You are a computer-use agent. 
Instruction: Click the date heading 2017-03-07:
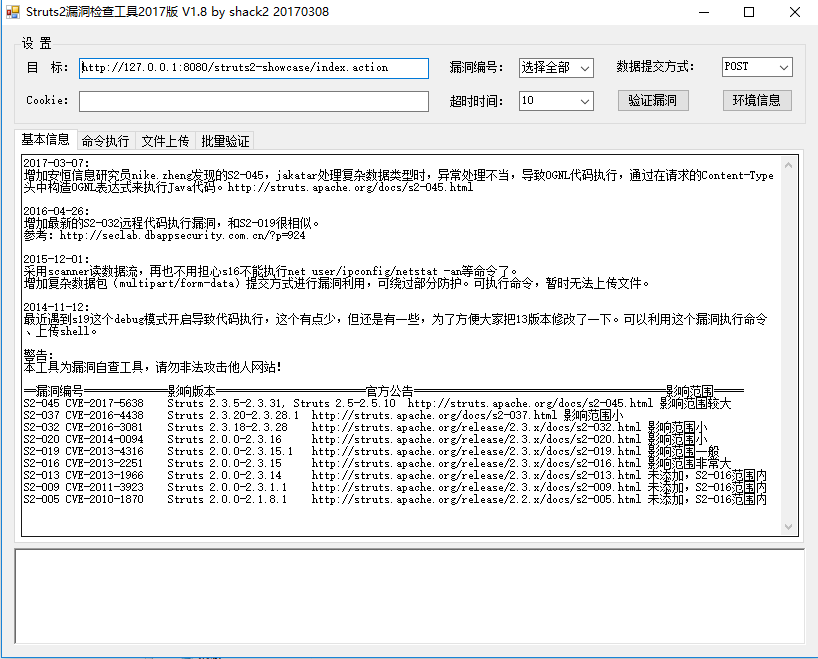coord(56,163)
